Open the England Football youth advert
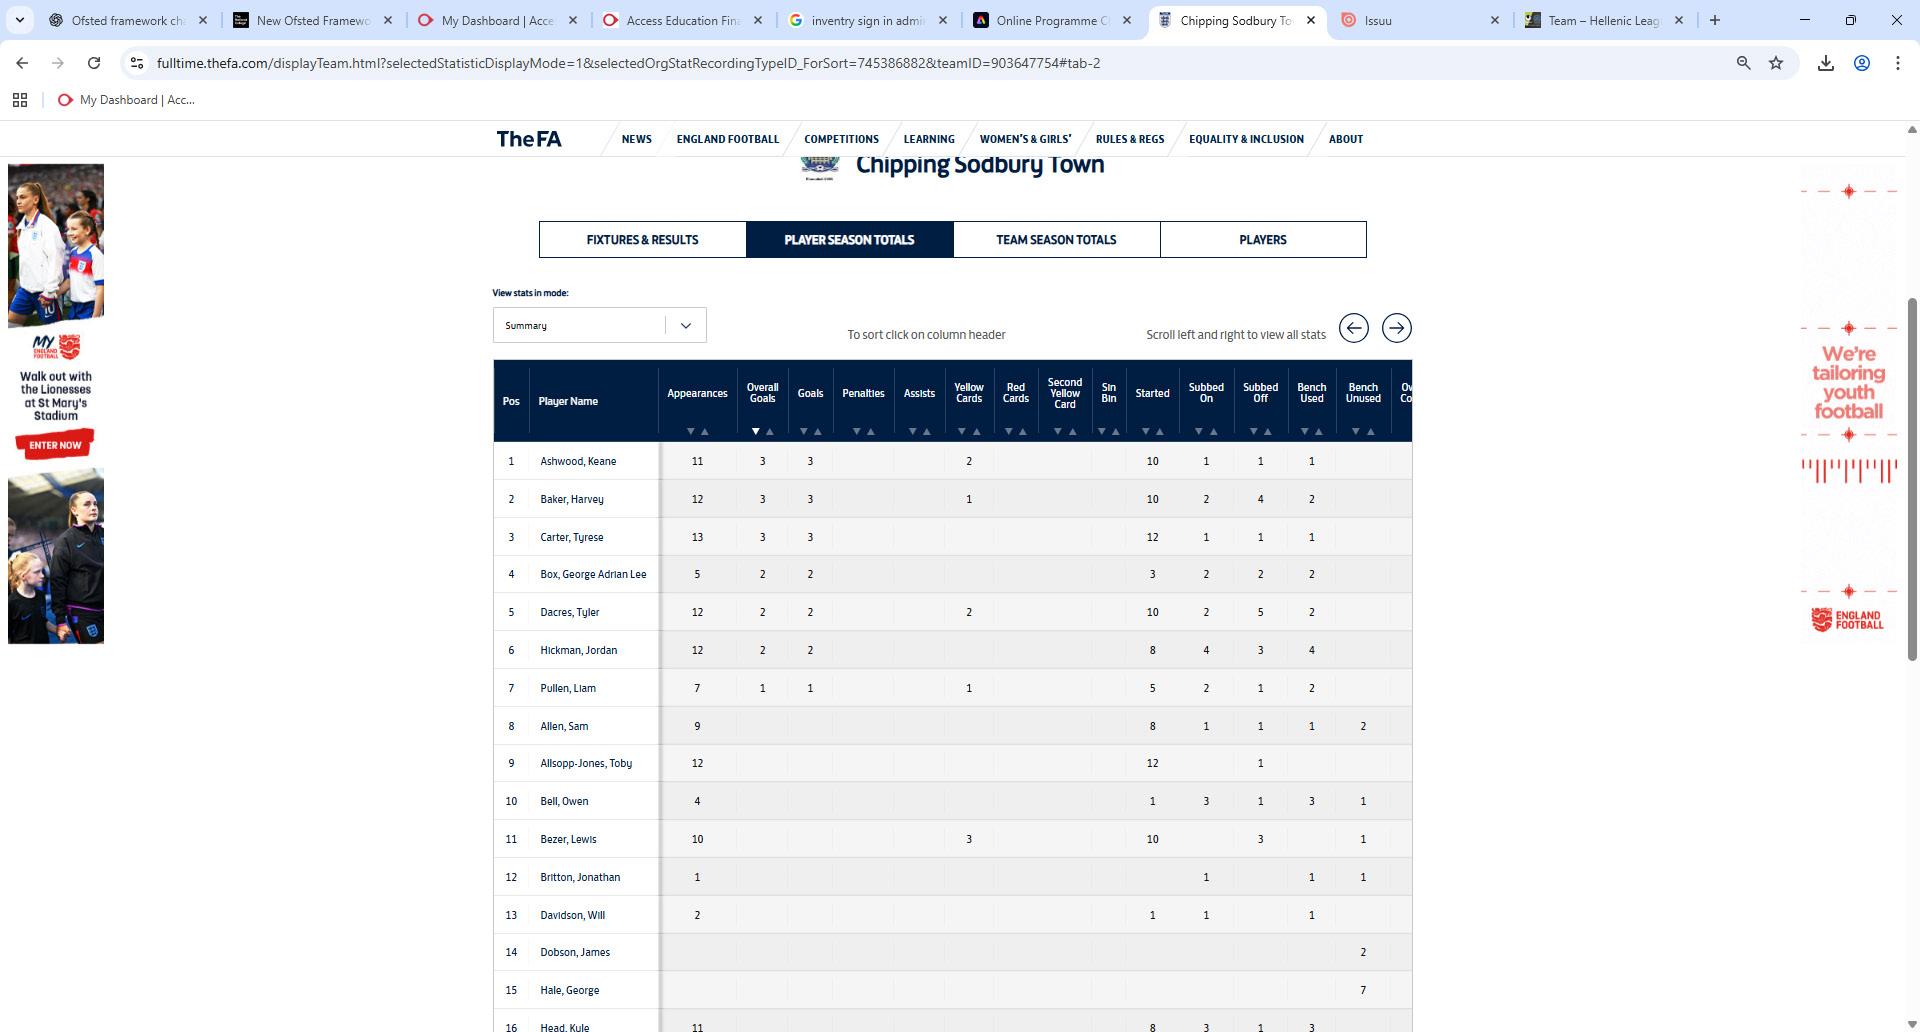This screenshot has height=1032, width=1920. 1849,406
